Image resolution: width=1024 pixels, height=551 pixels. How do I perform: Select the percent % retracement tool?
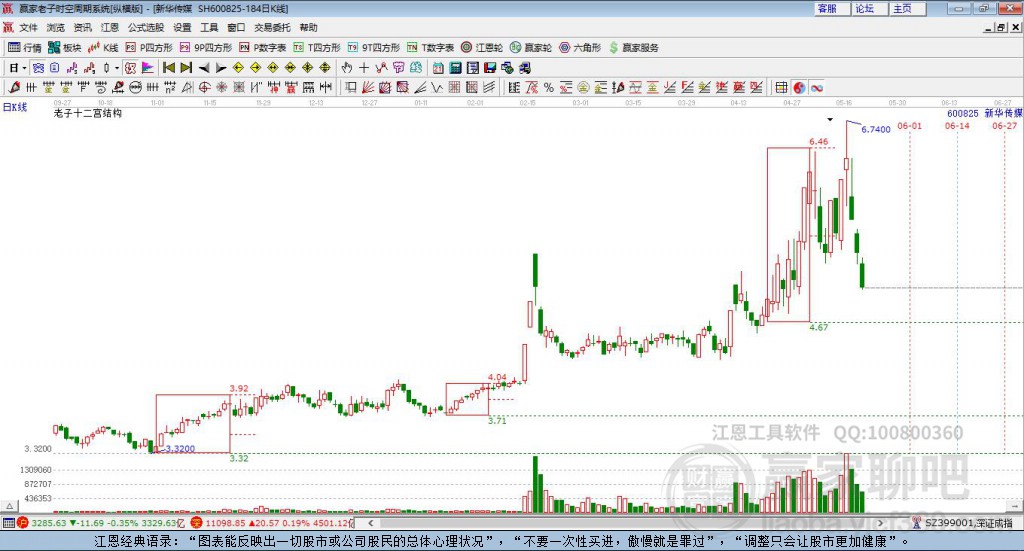(549, 87)
